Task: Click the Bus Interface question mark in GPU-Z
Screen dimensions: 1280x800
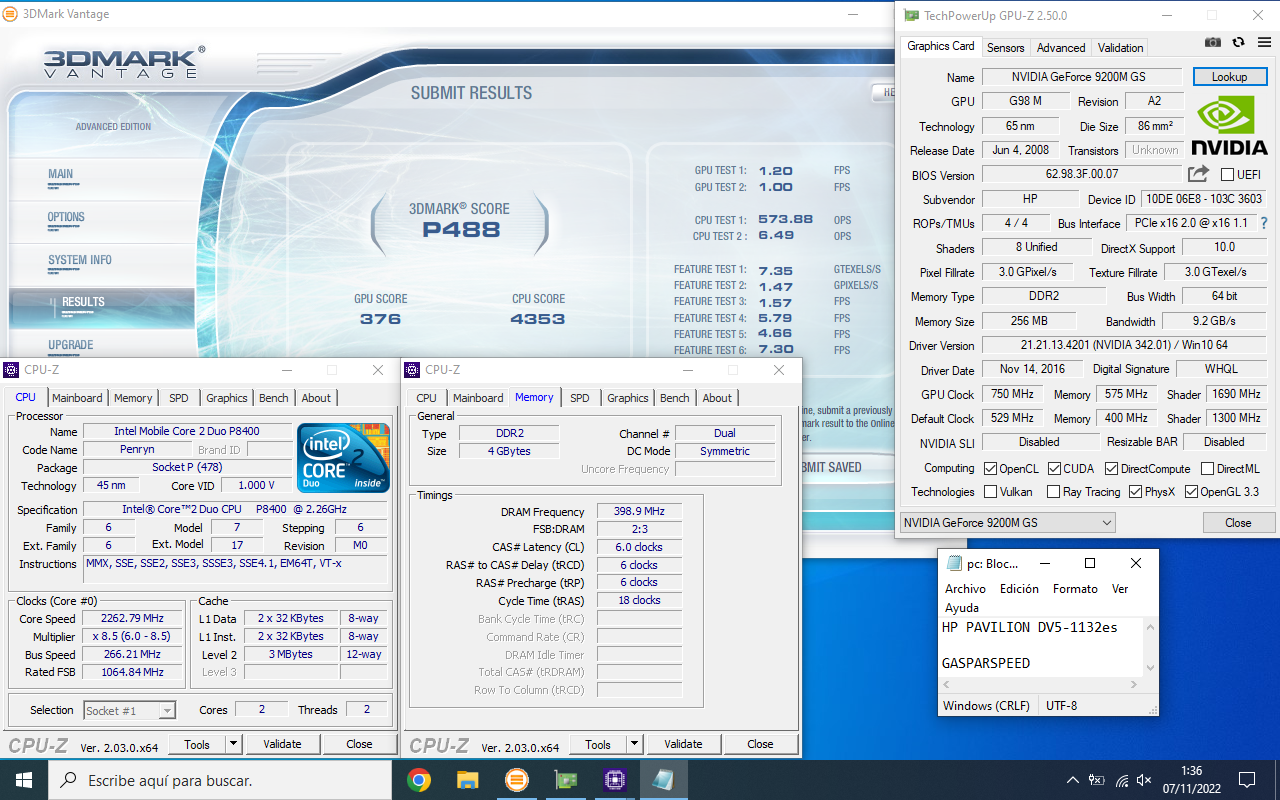Action: coord(1264,223)
